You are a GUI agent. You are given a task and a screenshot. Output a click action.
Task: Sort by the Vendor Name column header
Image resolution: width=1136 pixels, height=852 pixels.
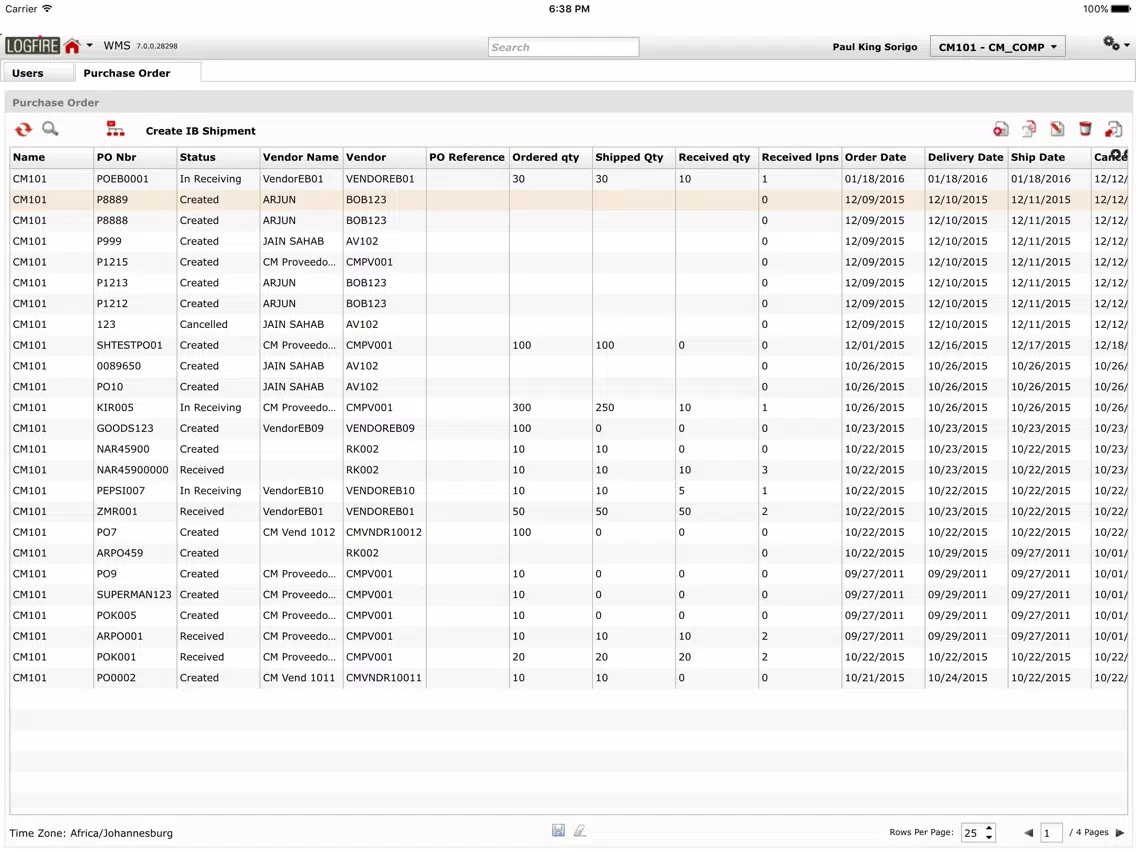pos(301,157)
